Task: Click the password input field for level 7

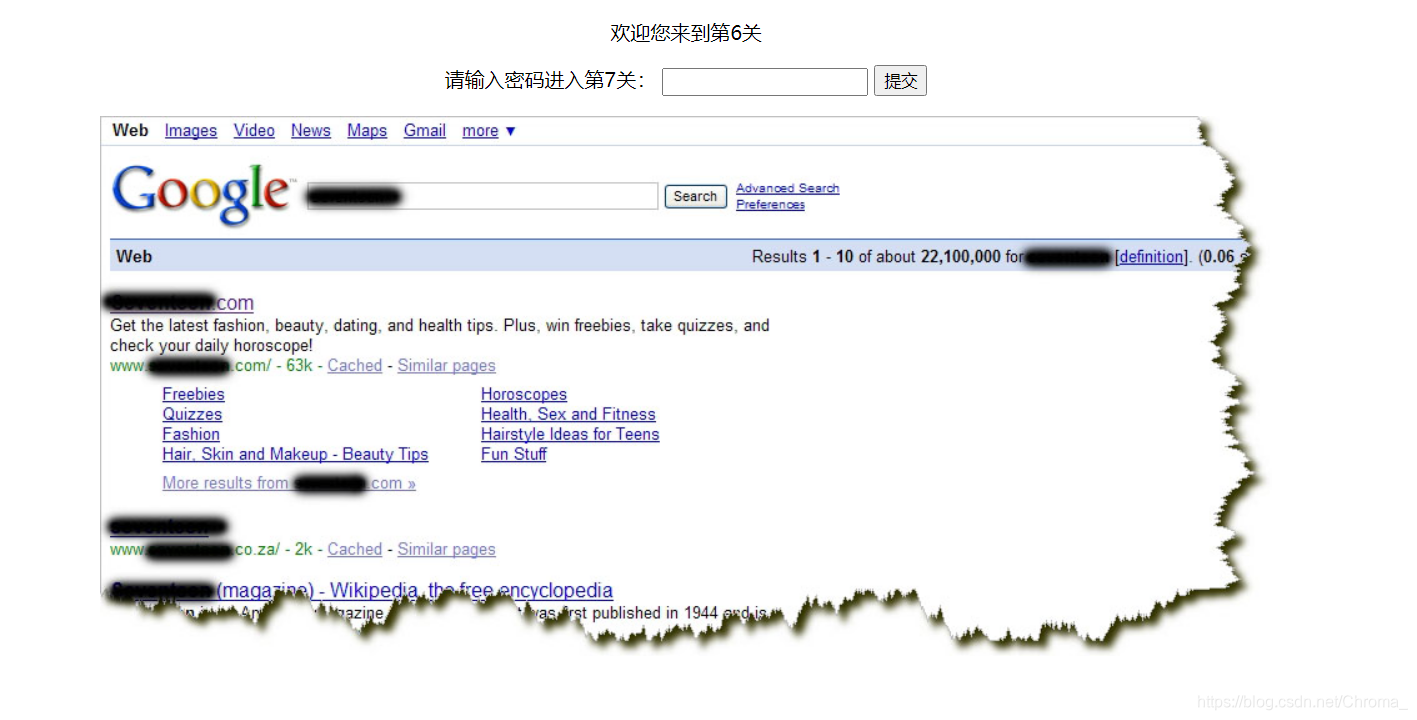Action: point(765,82)
